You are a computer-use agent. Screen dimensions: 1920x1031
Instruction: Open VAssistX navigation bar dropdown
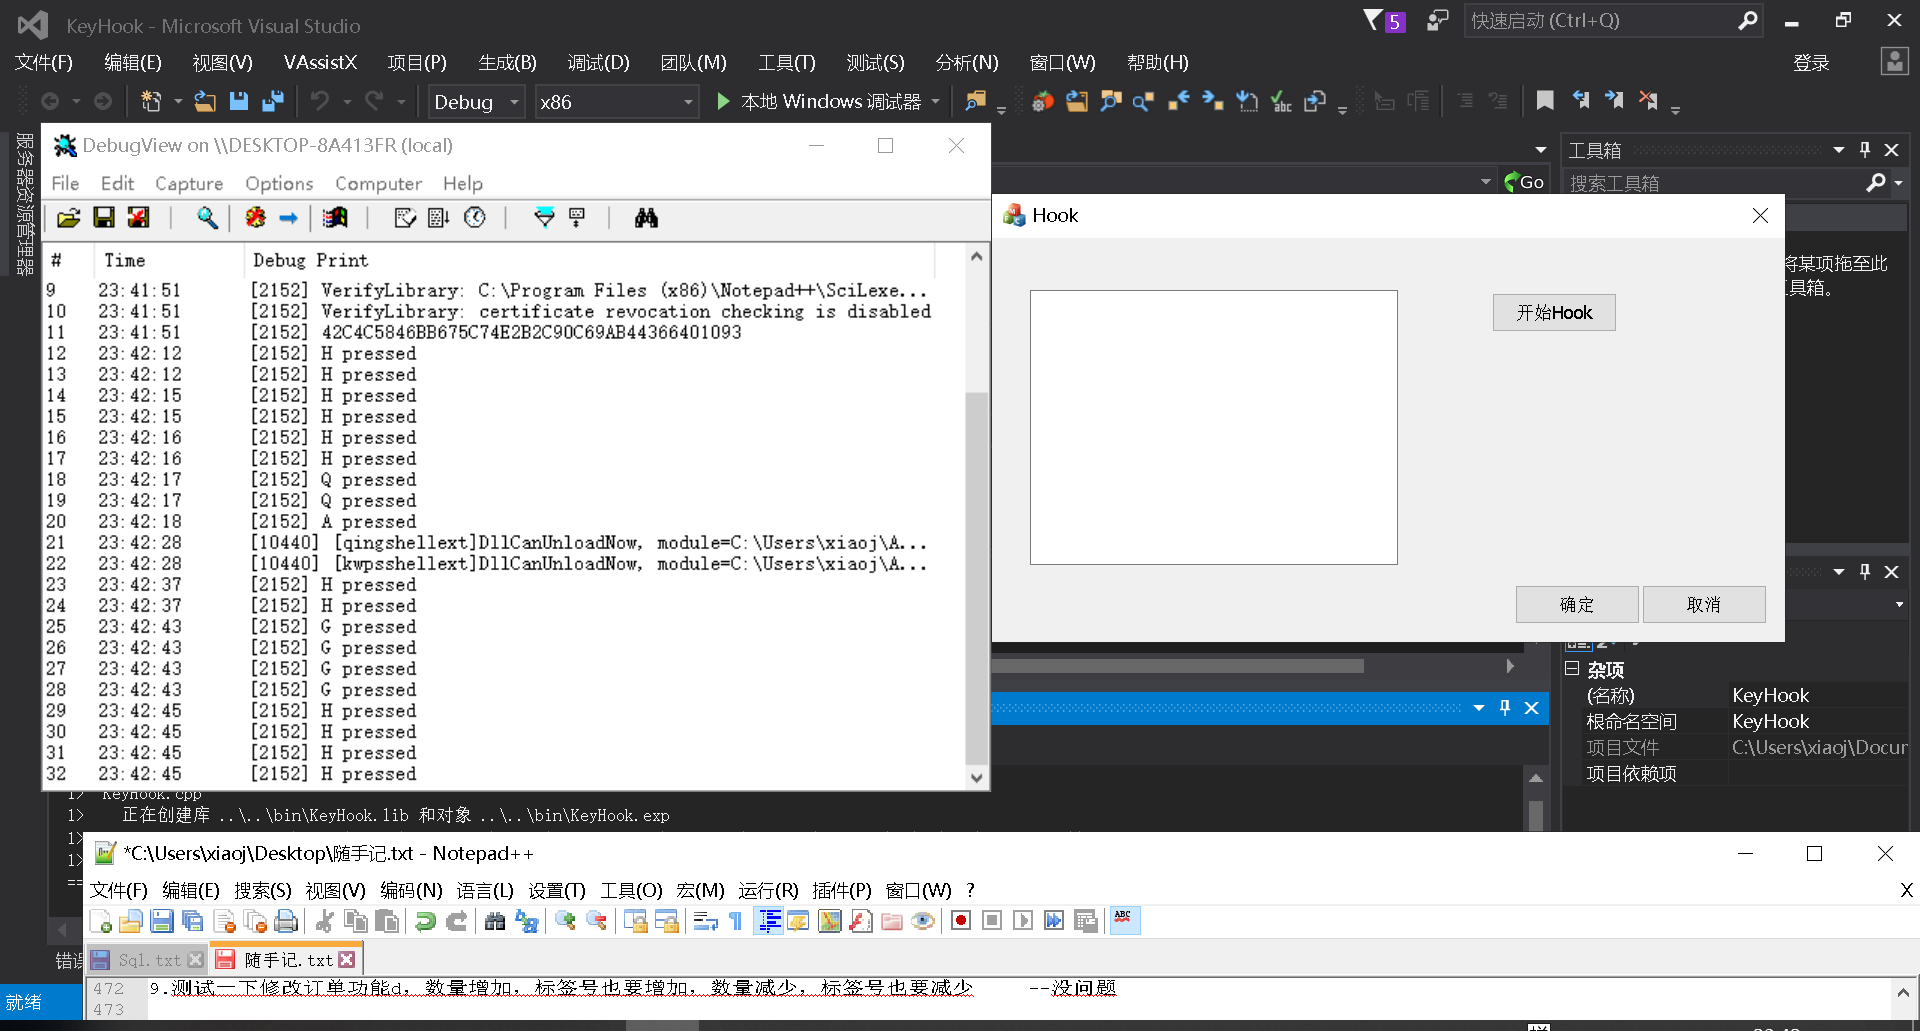1486,182
